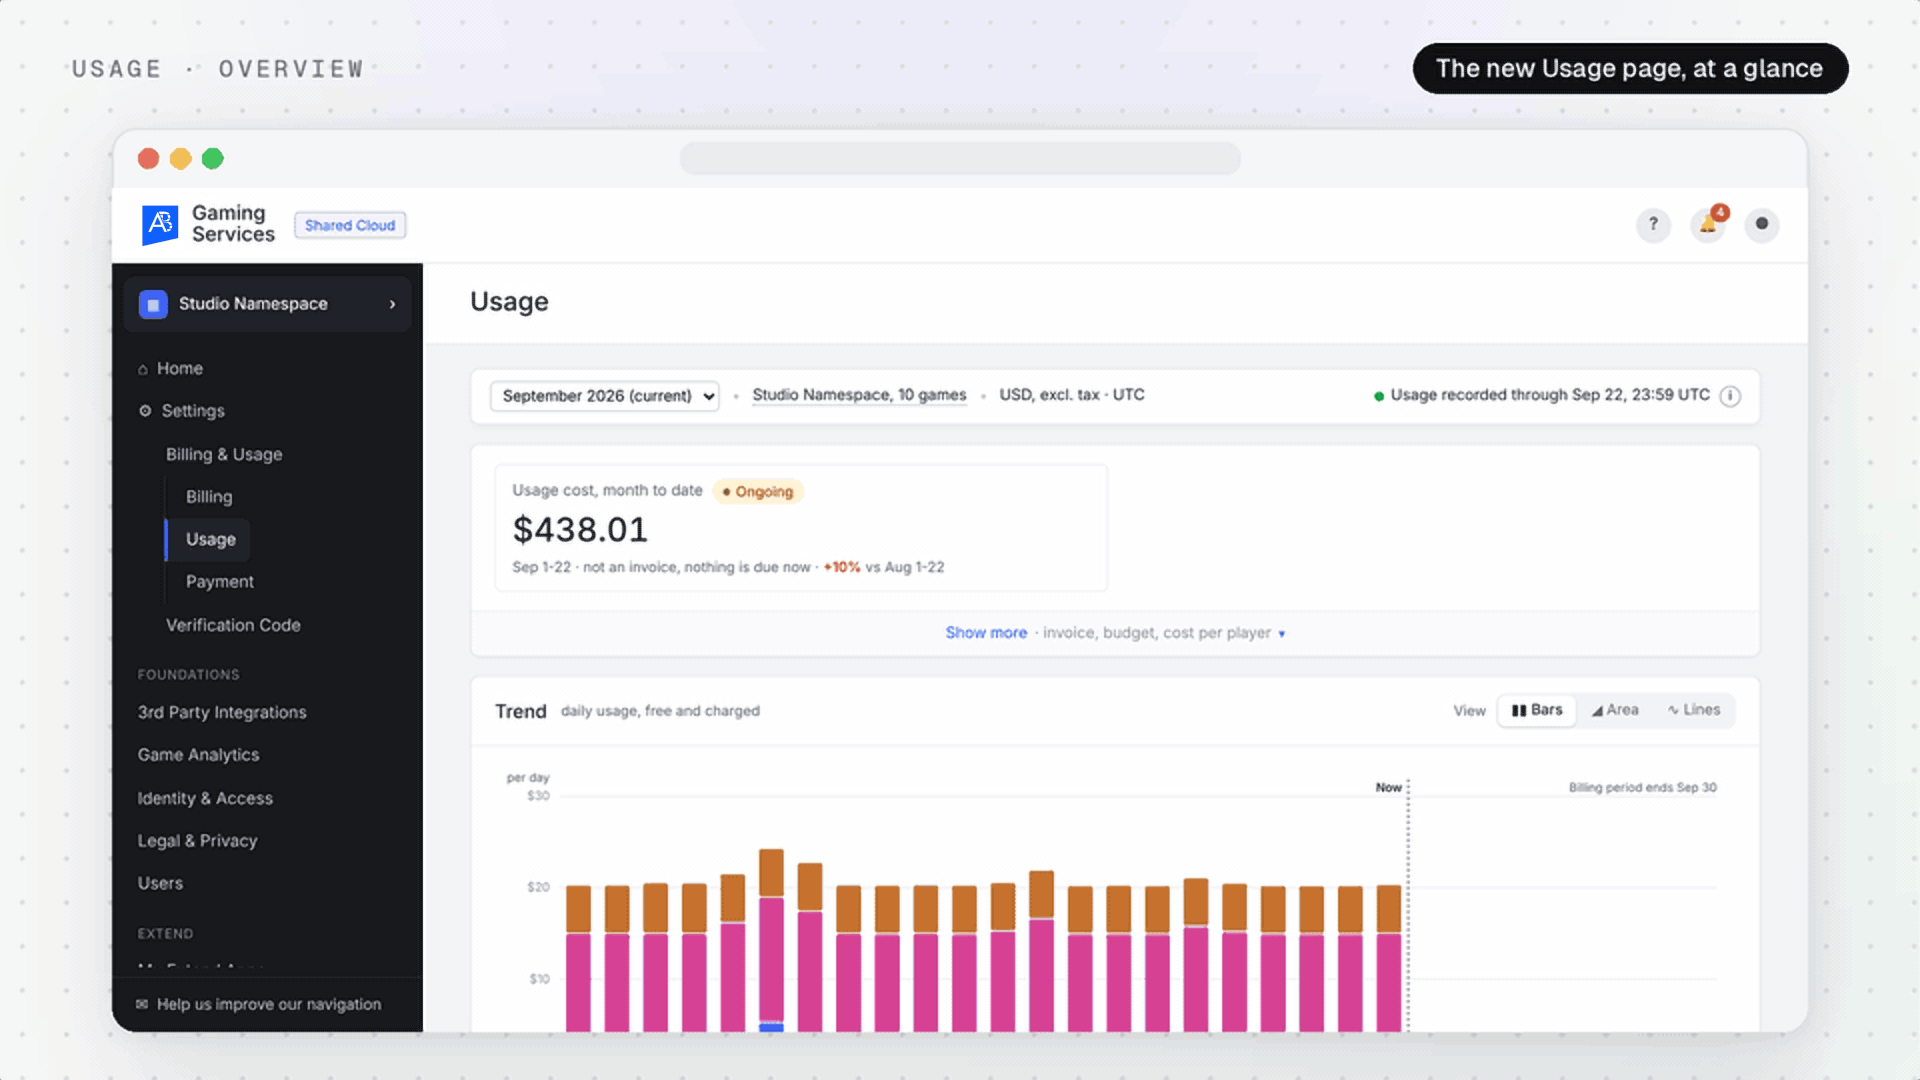Click the browser address bar
Viewport: 1920px width, 1080px height.
960,158
